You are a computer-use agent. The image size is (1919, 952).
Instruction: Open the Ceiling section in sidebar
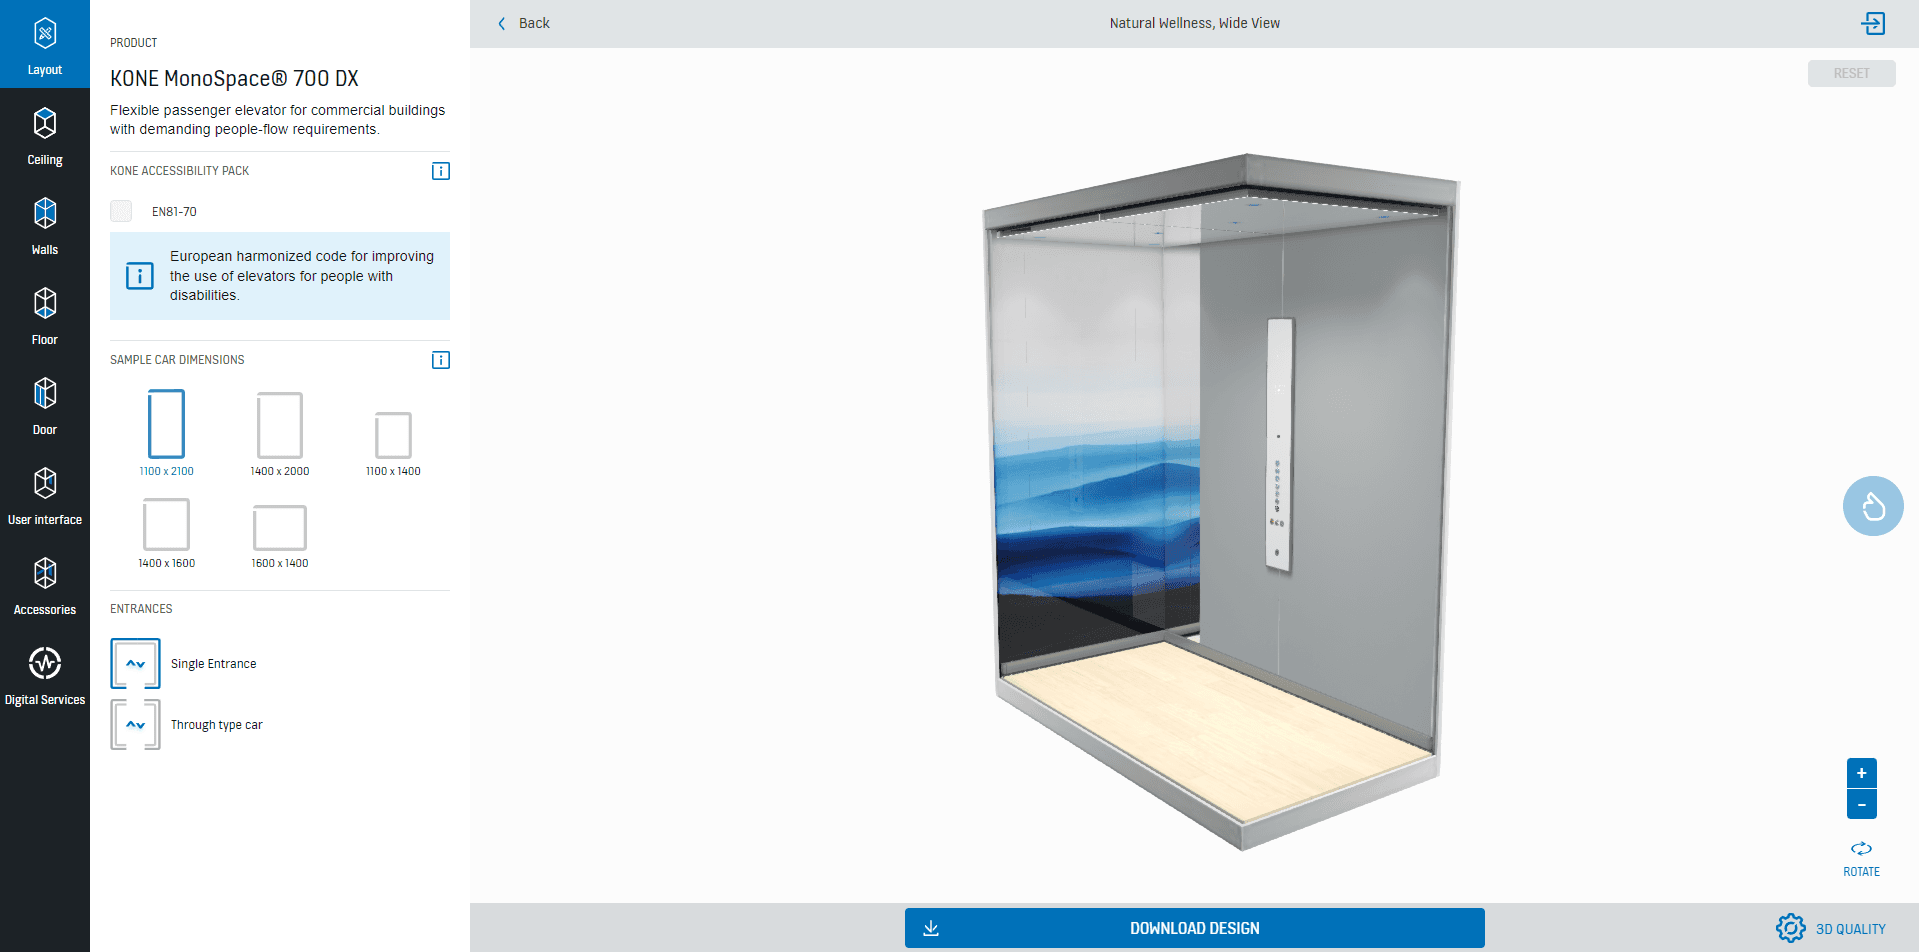(x=45, y=135)
